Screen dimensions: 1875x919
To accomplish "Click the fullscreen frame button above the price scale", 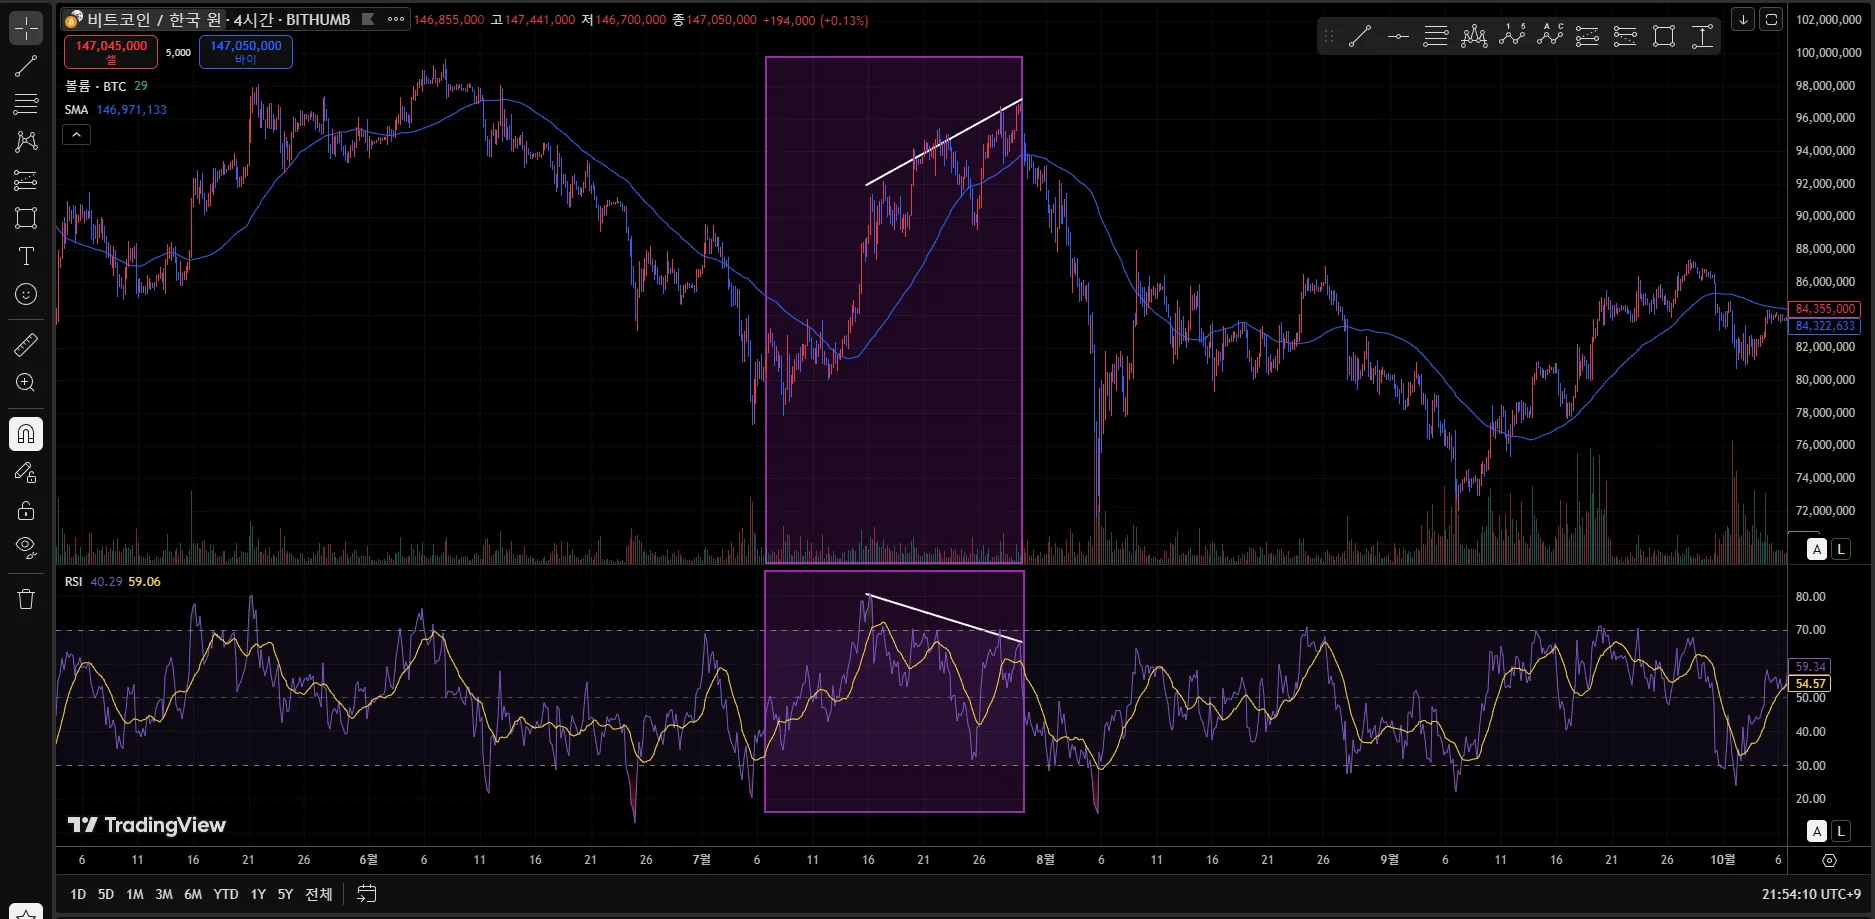I will coord(1771,19).
